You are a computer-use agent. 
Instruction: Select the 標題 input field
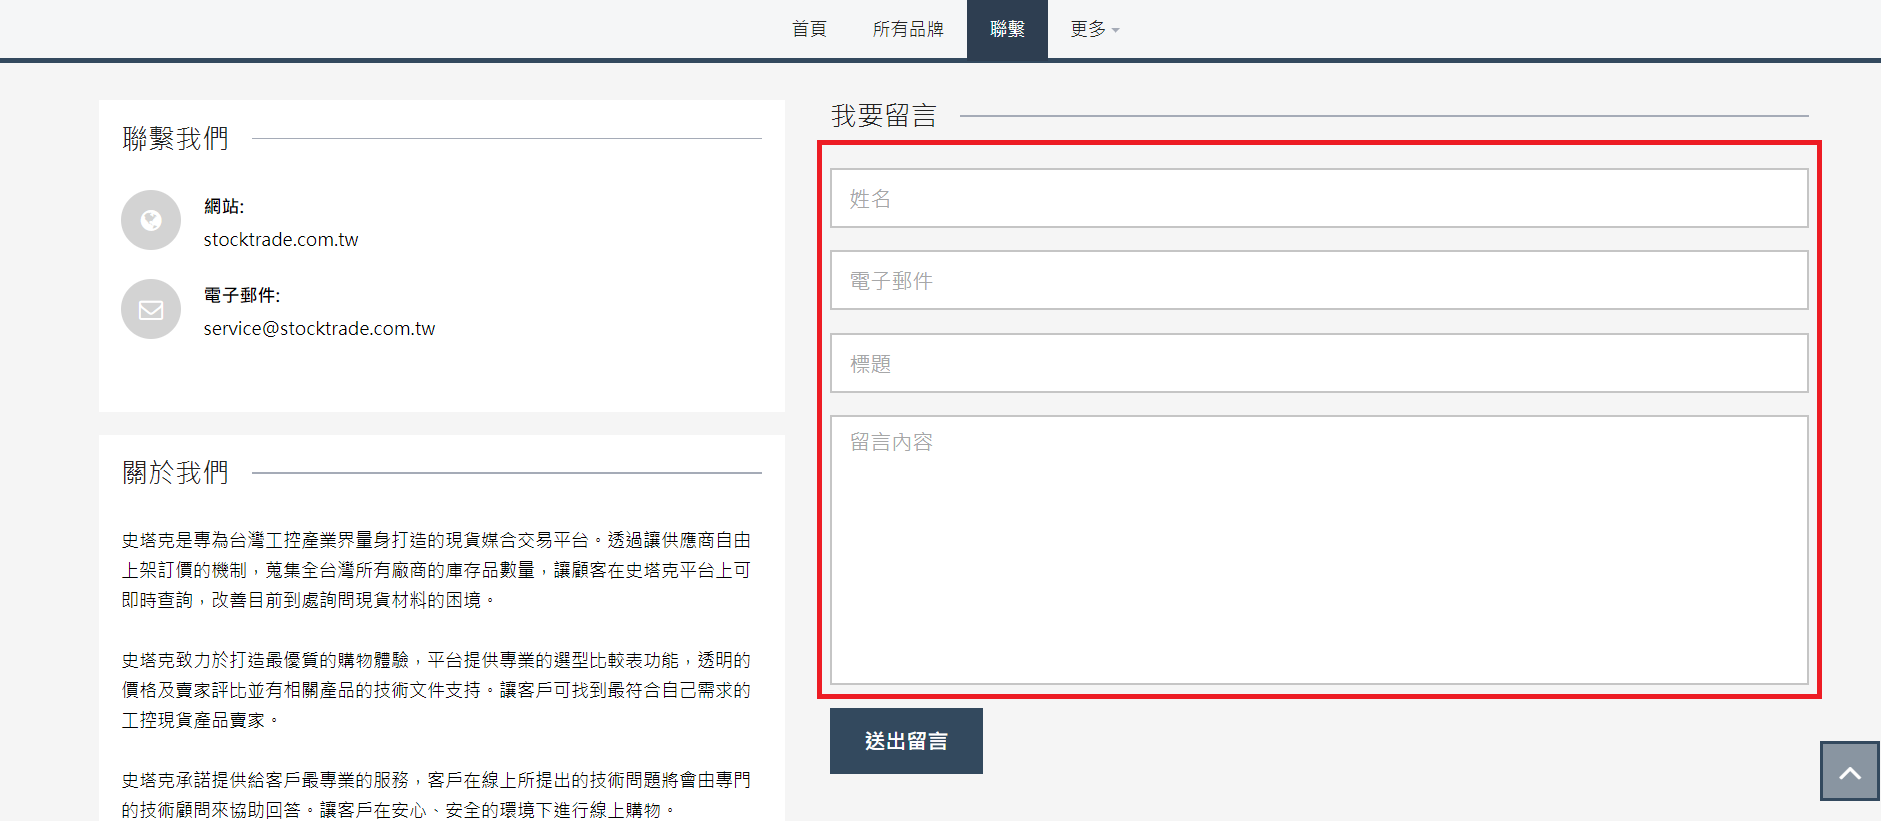pos(1318,364)
